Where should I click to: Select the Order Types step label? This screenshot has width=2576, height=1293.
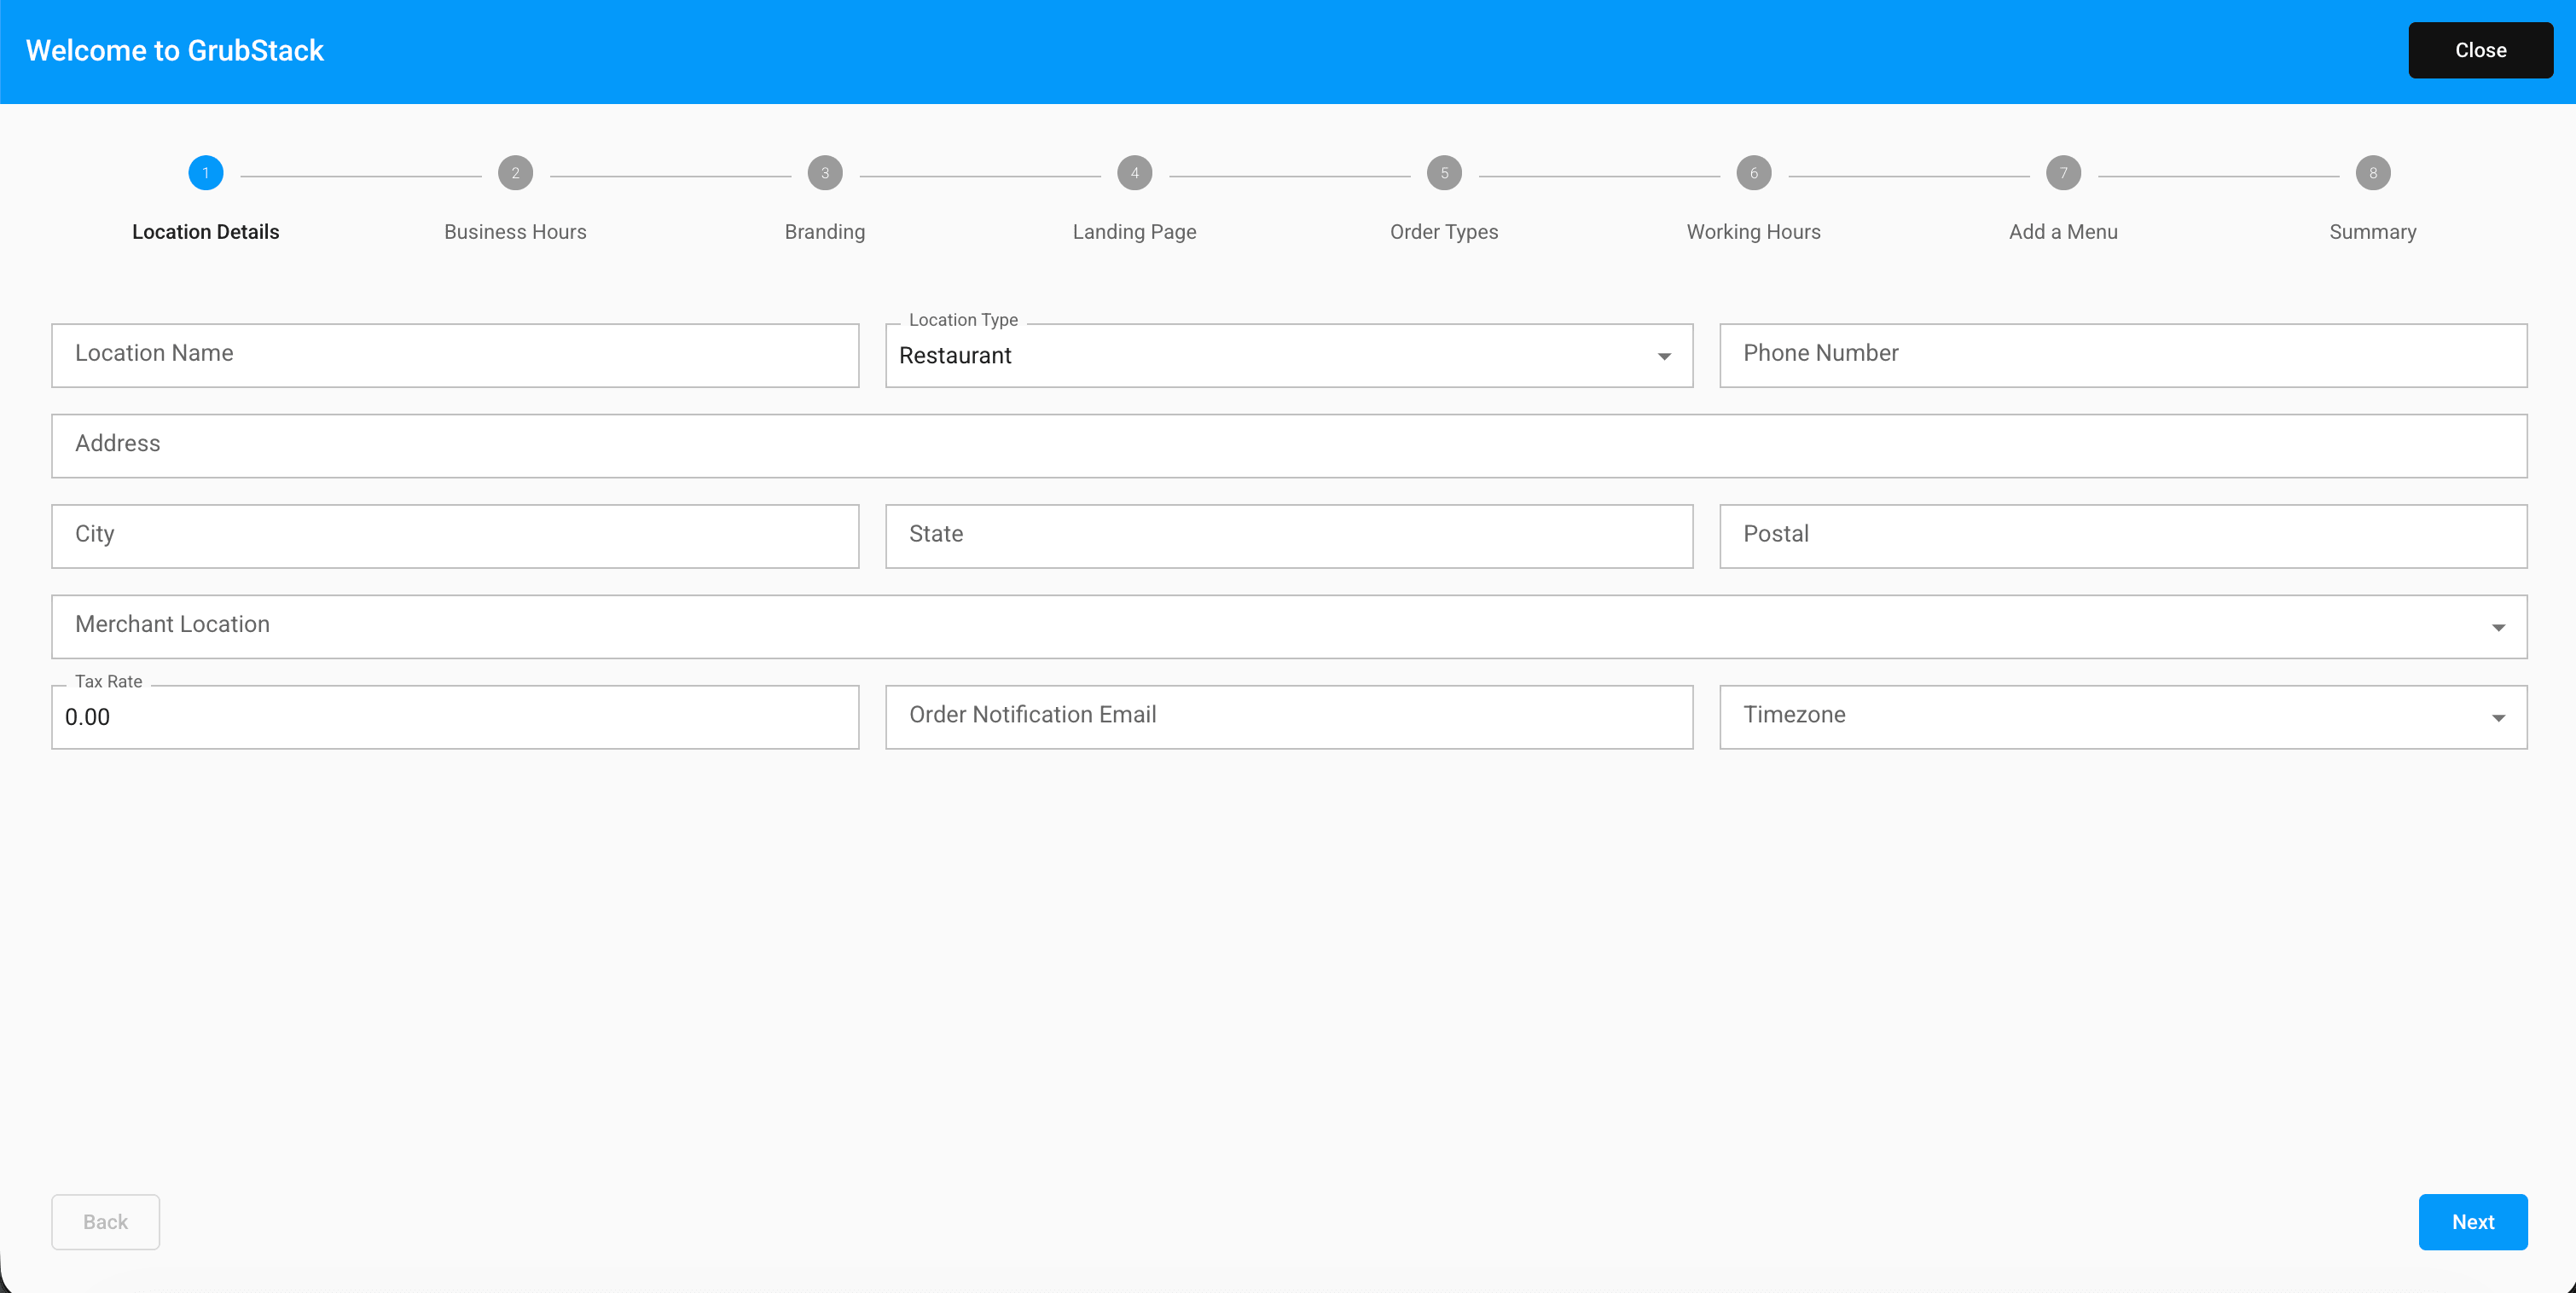(1444, 232)
